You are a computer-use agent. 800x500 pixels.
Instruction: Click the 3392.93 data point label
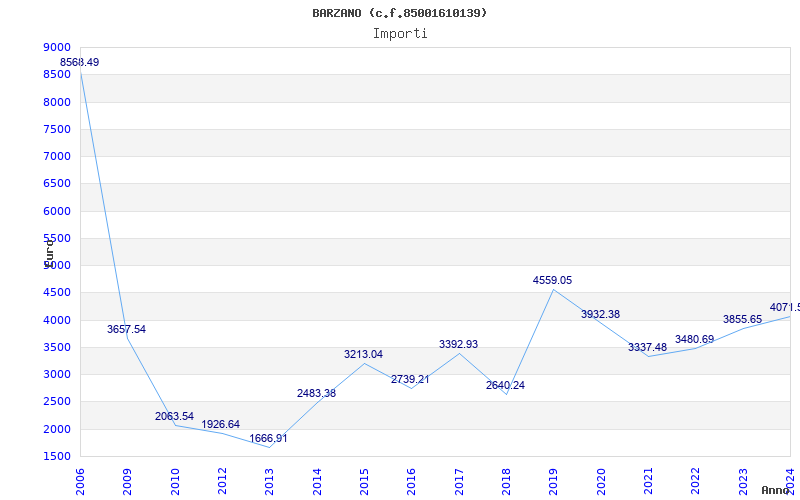(x=458, y=344)
